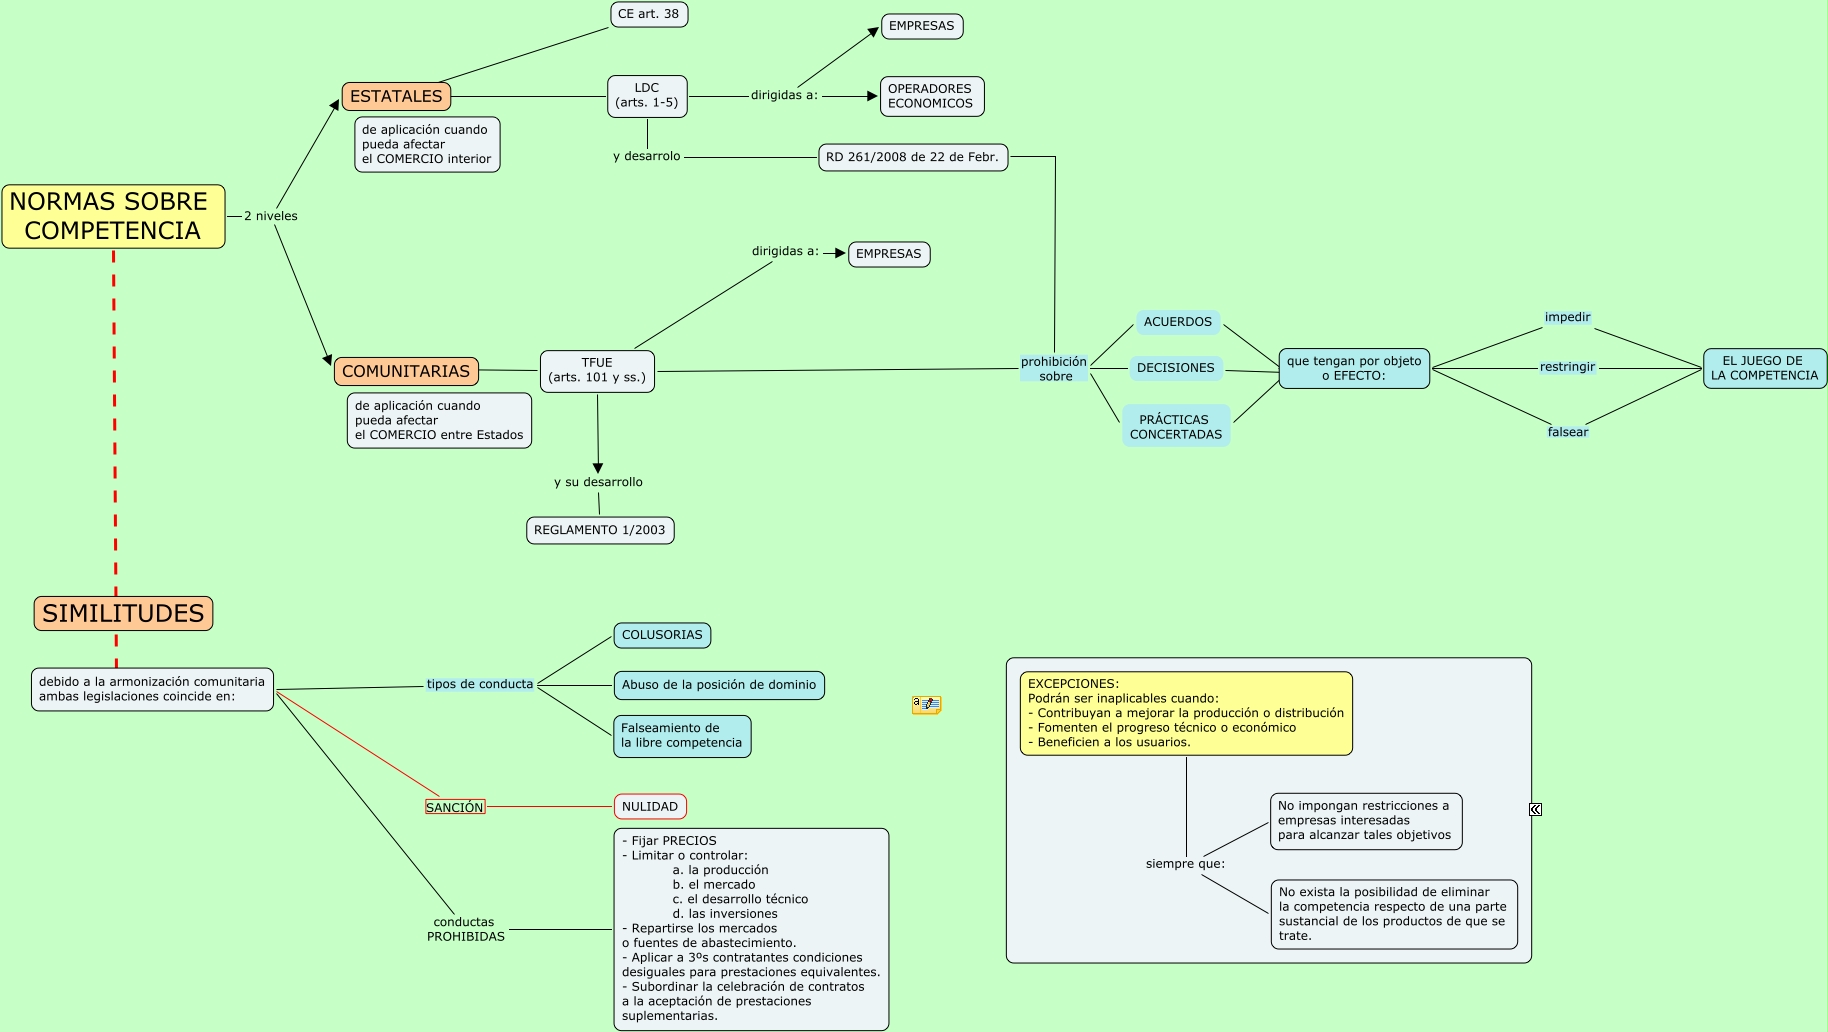The height and width of the screenshot is (1032, 1828).
Task: Select the ACUERDOS node
Action: pos(1177,322)
